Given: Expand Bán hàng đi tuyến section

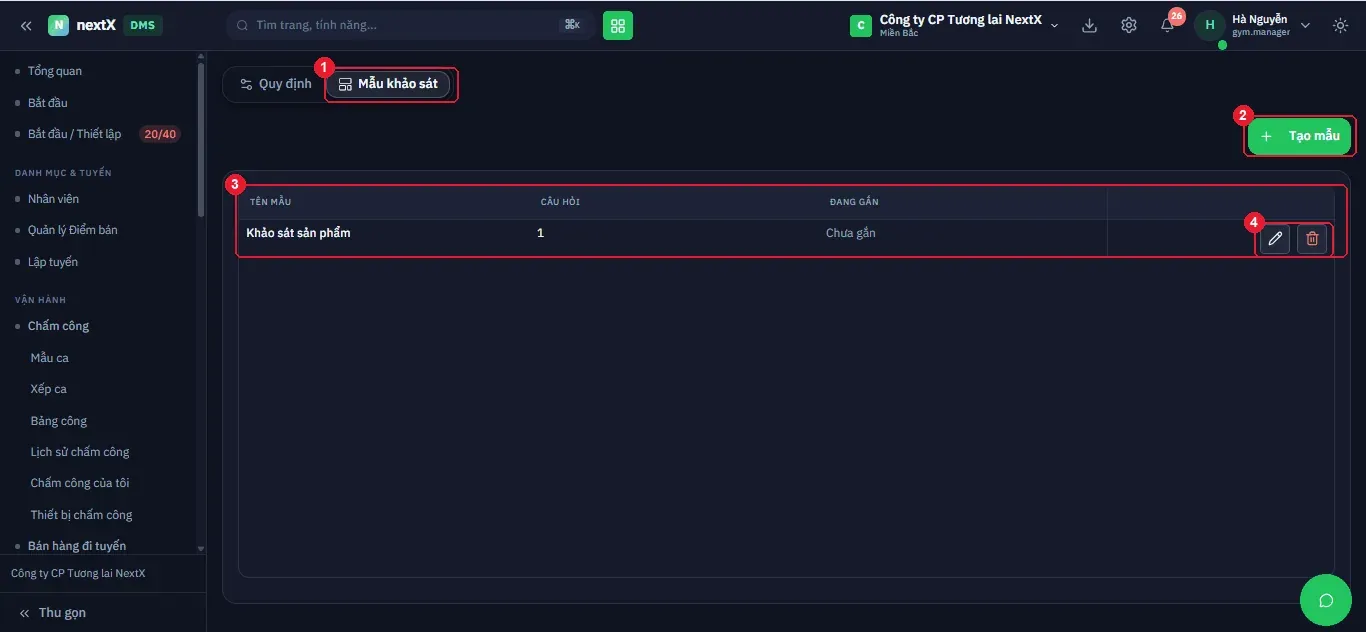Looking at the screenshot, I should pyautogui.click(x=77, y=546).
